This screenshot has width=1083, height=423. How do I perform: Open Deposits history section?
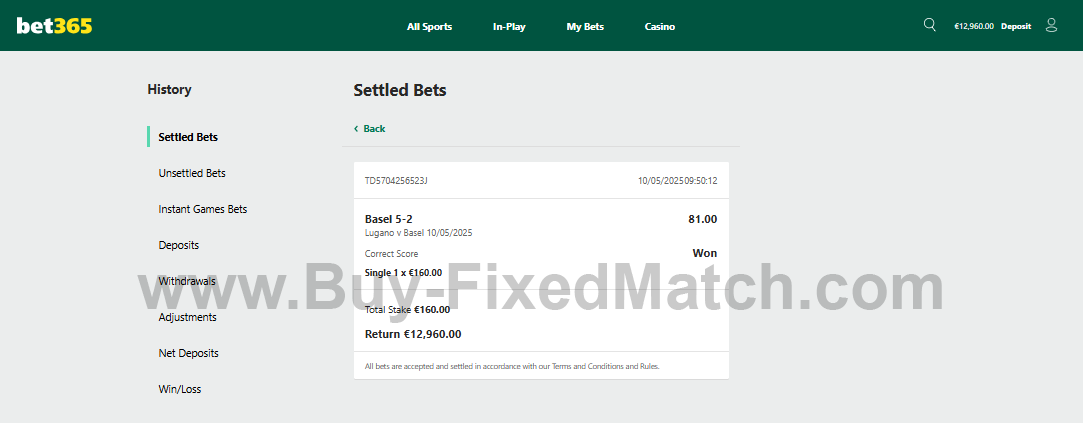(179, 245)
